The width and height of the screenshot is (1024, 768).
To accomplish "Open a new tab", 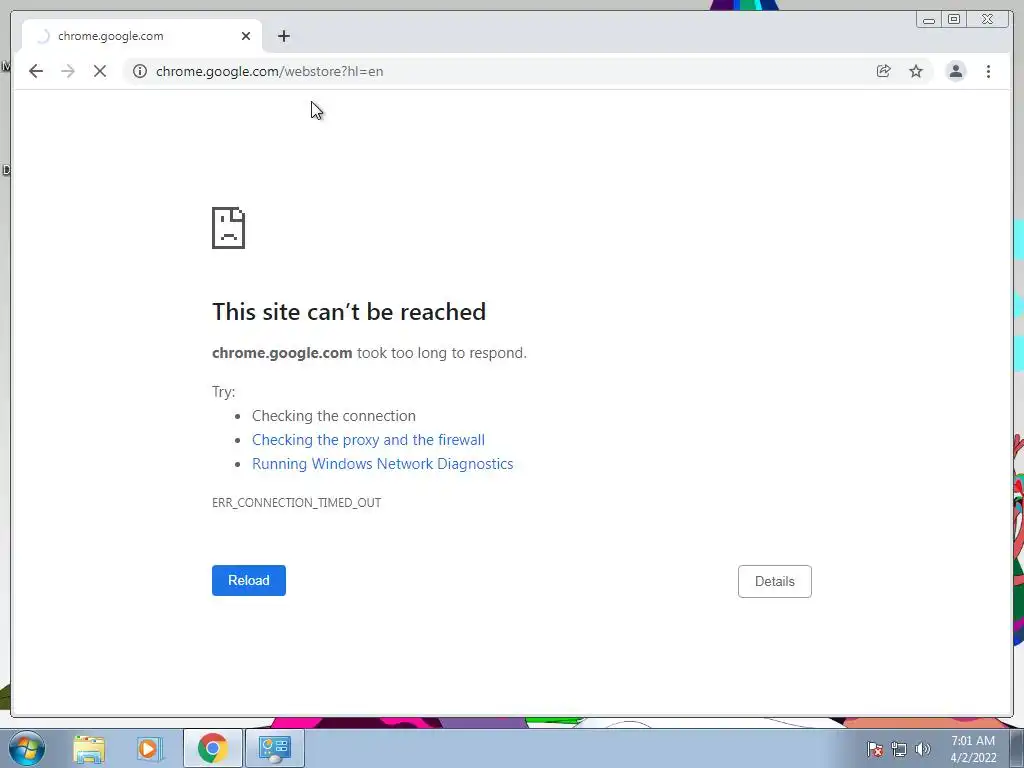I will [x=283, y=37].
